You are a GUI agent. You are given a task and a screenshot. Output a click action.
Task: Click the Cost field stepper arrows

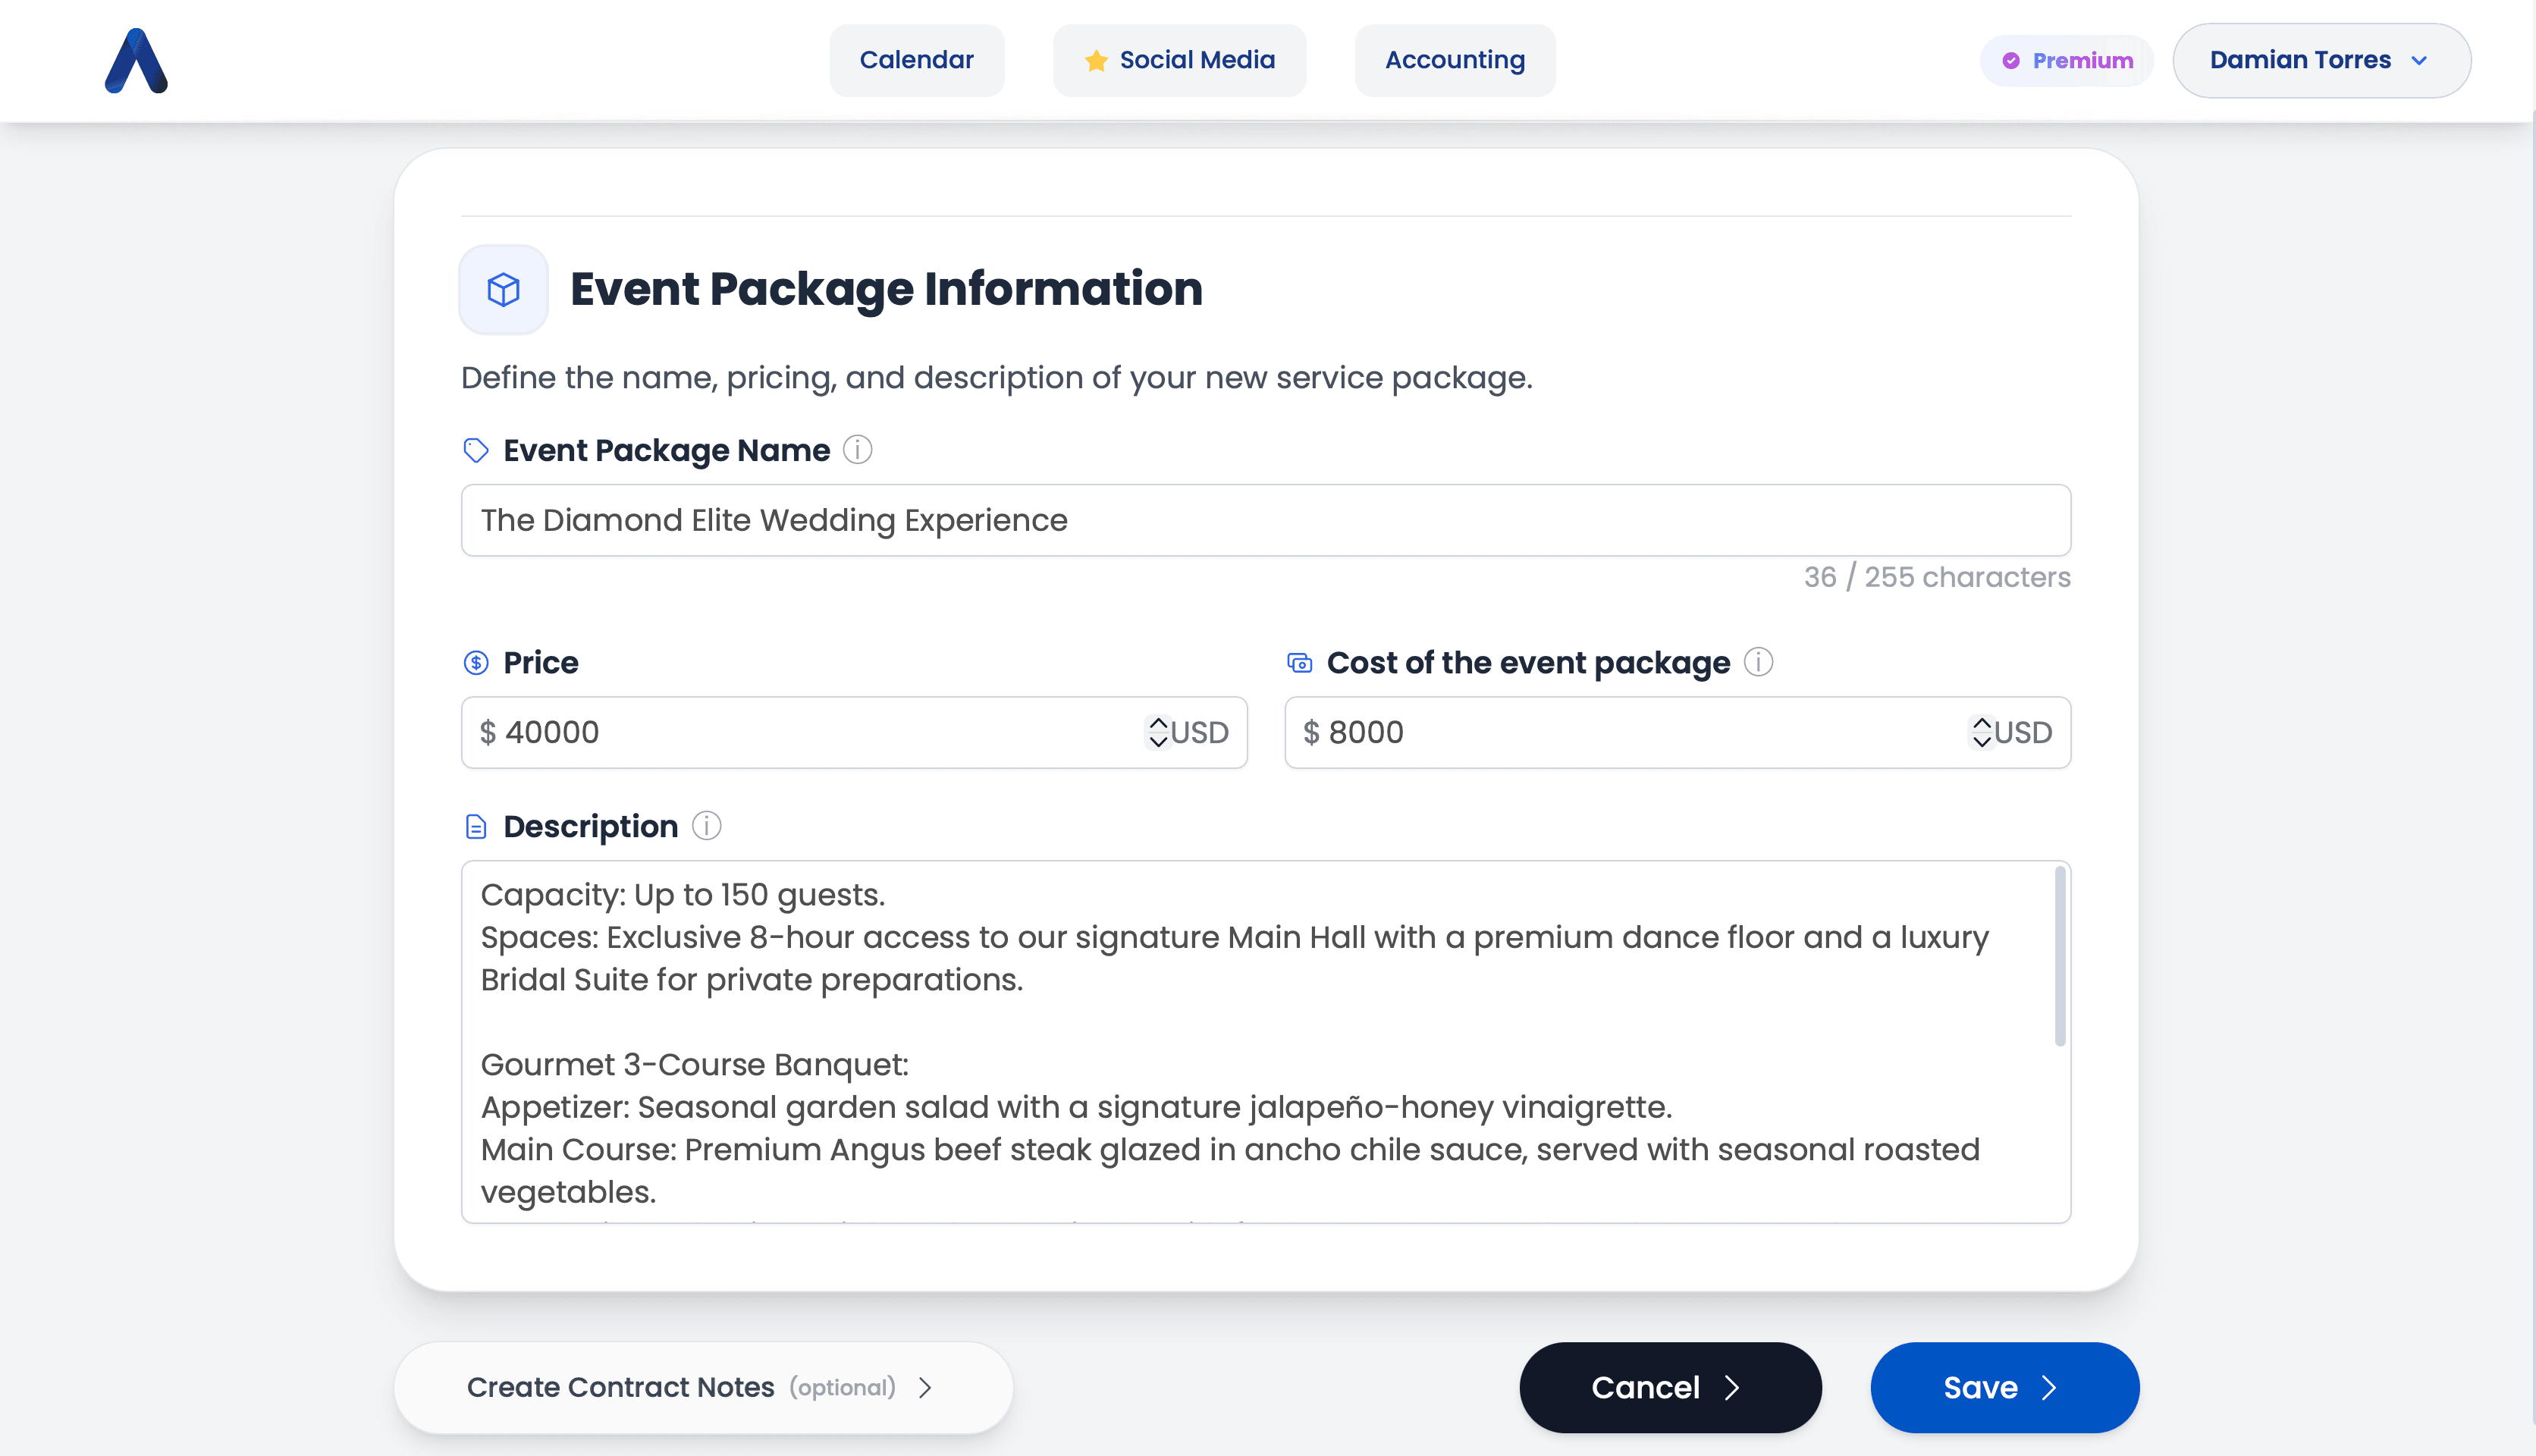(1981, 732)
